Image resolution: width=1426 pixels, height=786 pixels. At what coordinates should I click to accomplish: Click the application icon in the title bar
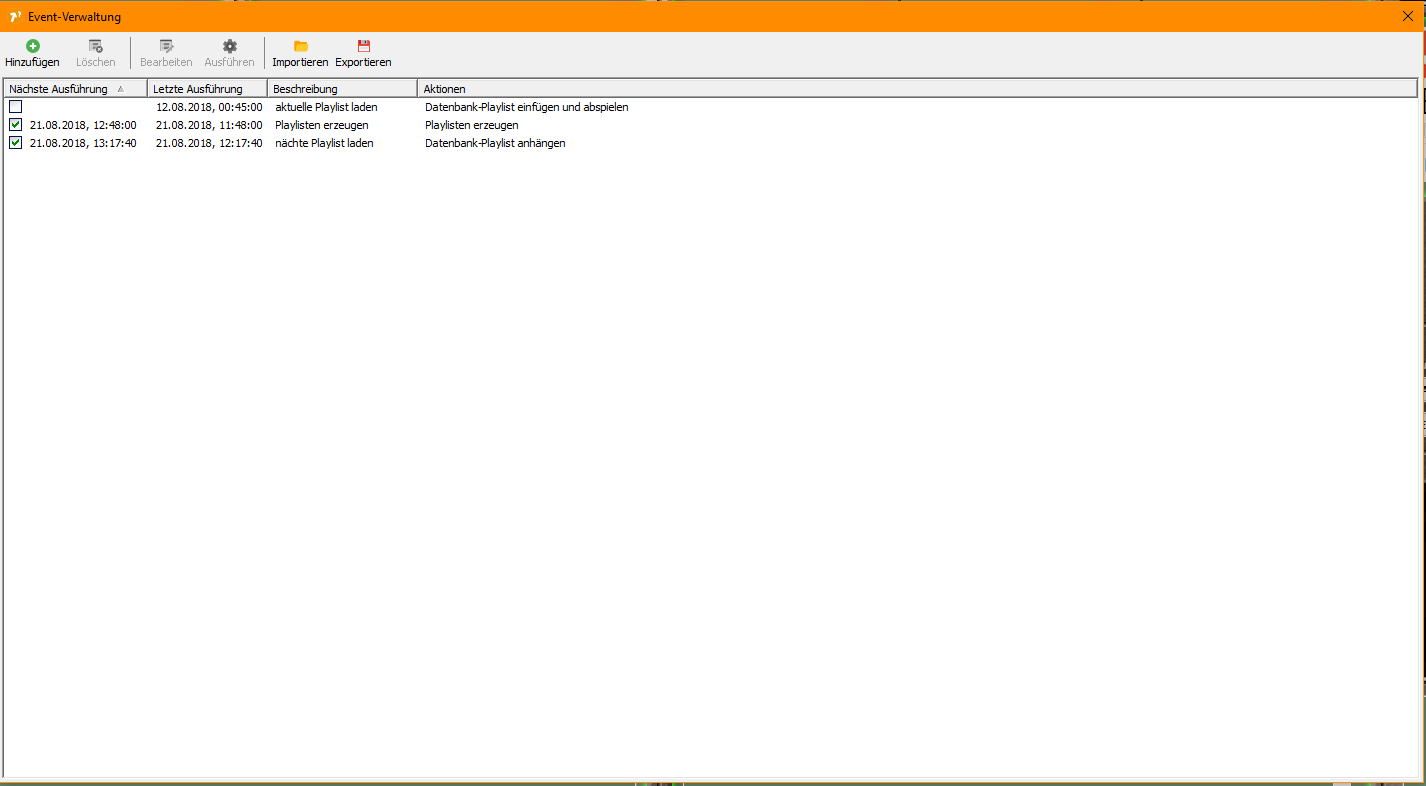12,15
